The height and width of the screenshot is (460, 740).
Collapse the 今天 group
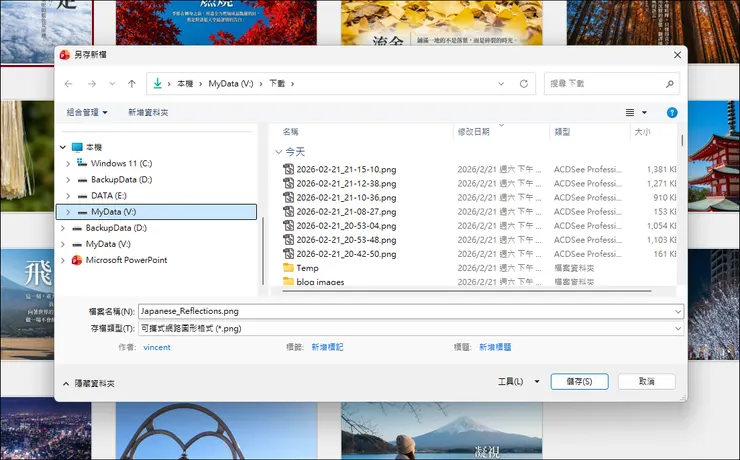coord(278,152)
